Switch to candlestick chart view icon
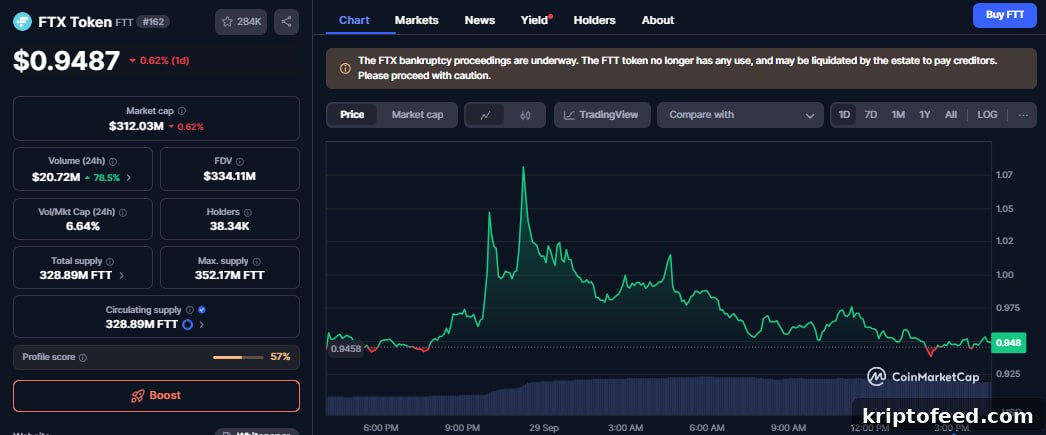 click(x=525, y=115)
